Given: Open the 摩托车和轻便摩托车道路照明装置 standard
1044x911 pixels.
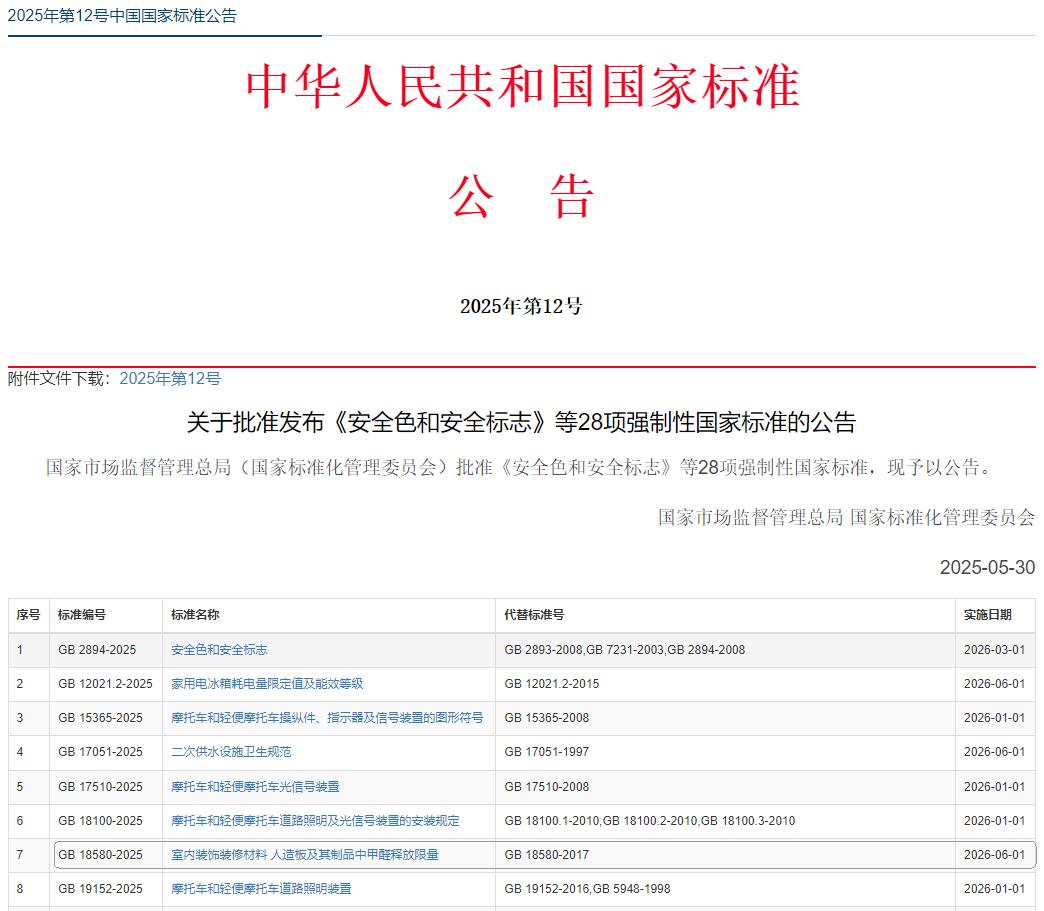Looking at the screenshot, I should pos(261,889).
